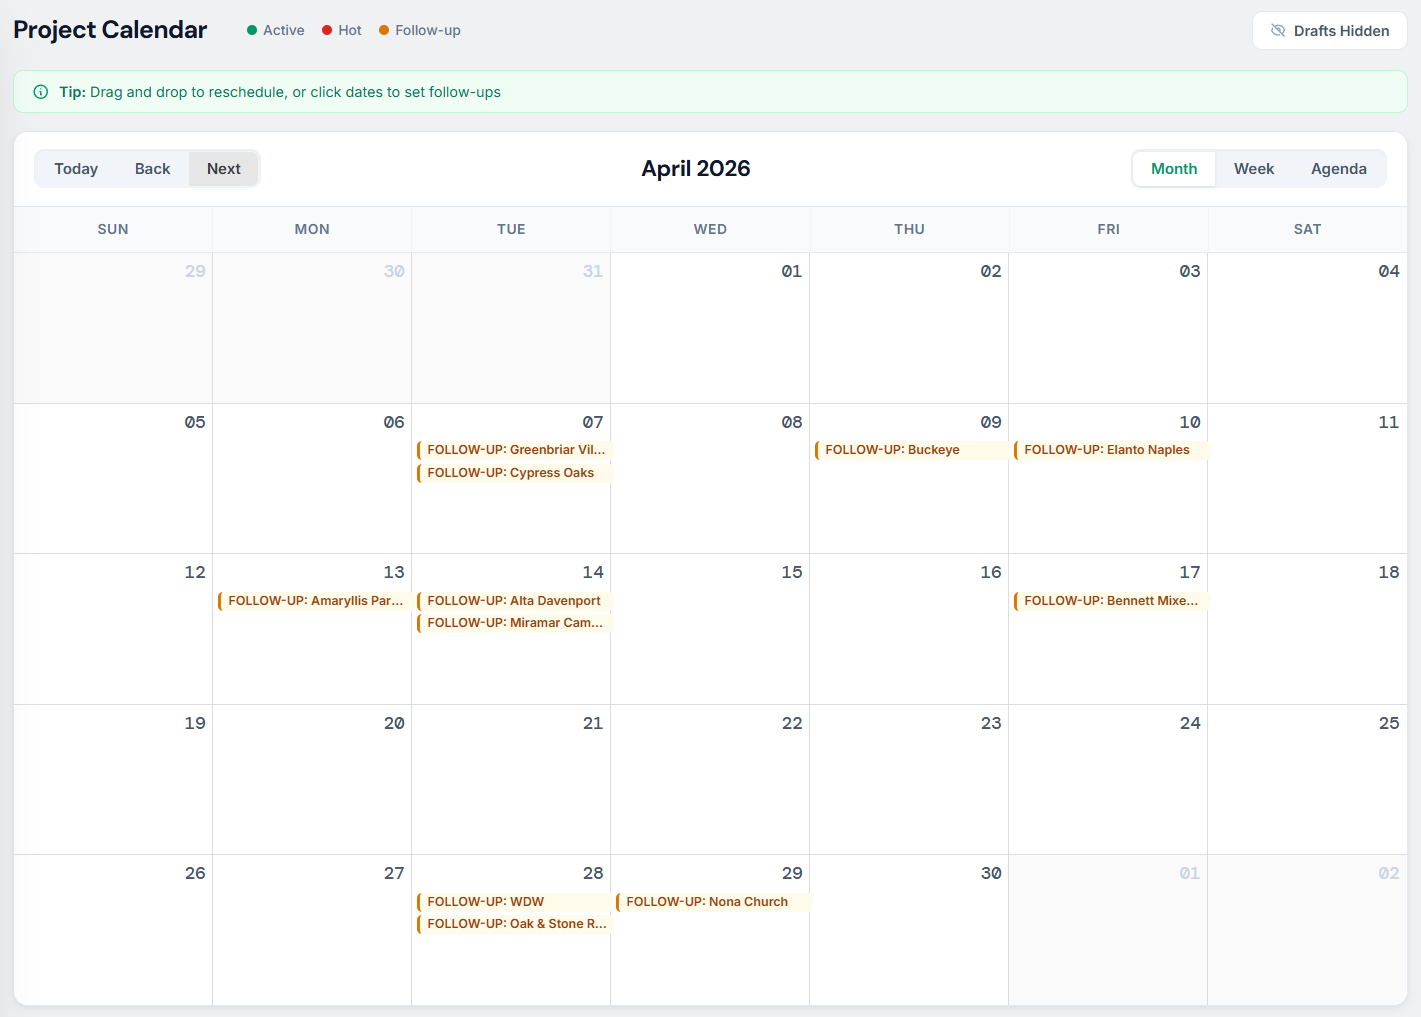1421x1017 pixels.
Task: Click the red Hot legend dot
Action: coord(327,30)
